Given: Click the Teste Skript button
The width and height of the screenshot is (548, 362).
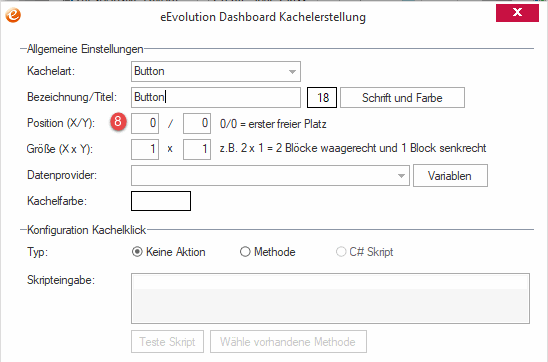Looking at the screenshot, I should click(x=167, y=341).
